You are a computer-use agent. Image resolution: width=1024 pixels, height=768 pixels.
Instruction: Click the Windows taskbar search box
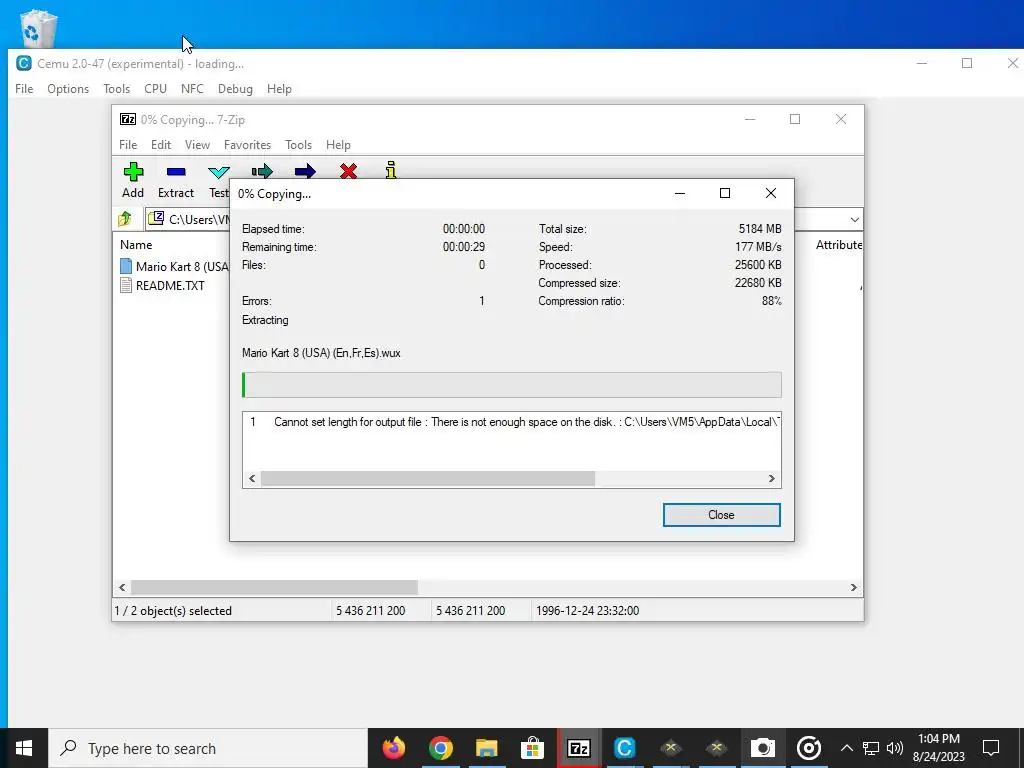208,748
